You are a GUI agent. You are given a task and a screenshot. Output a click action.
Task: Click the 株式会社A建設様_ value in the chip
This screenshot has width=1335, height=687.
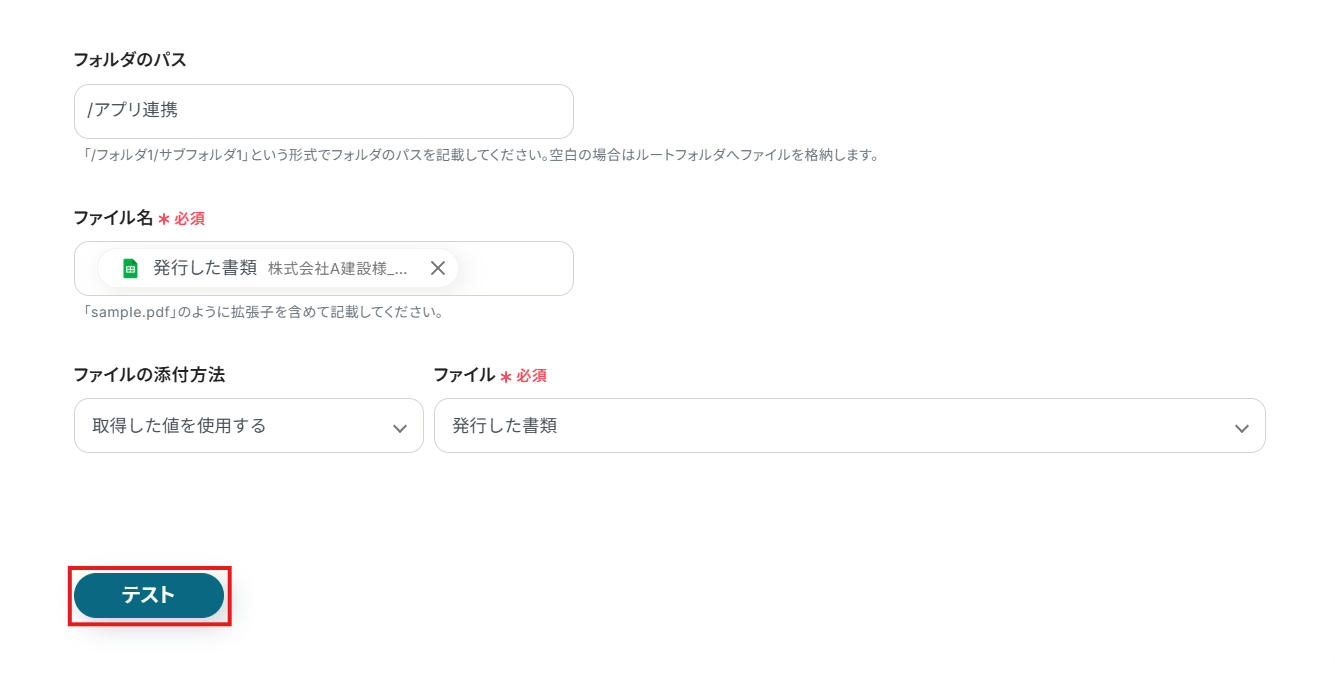[338, 269]
